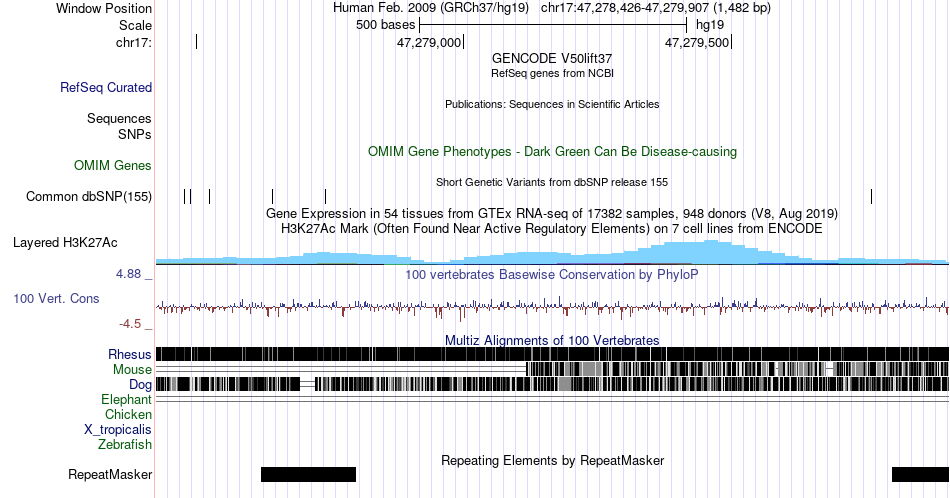Click the Elephant species label
Viewport: 950px width, 498px height.
(x=127, y=399)
